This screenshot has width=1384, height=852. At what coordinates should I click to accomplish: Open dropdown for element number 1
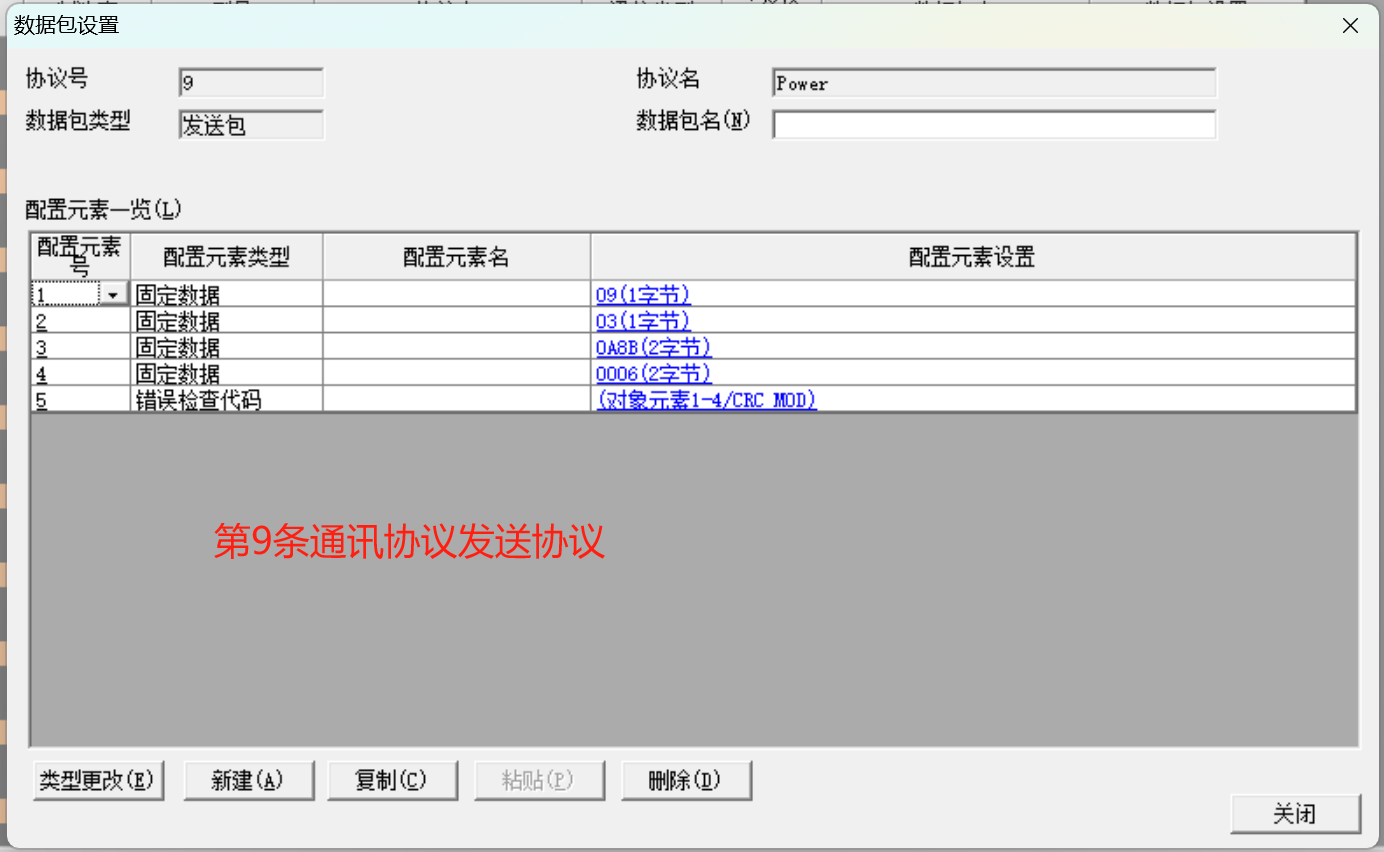click(113, 295)
